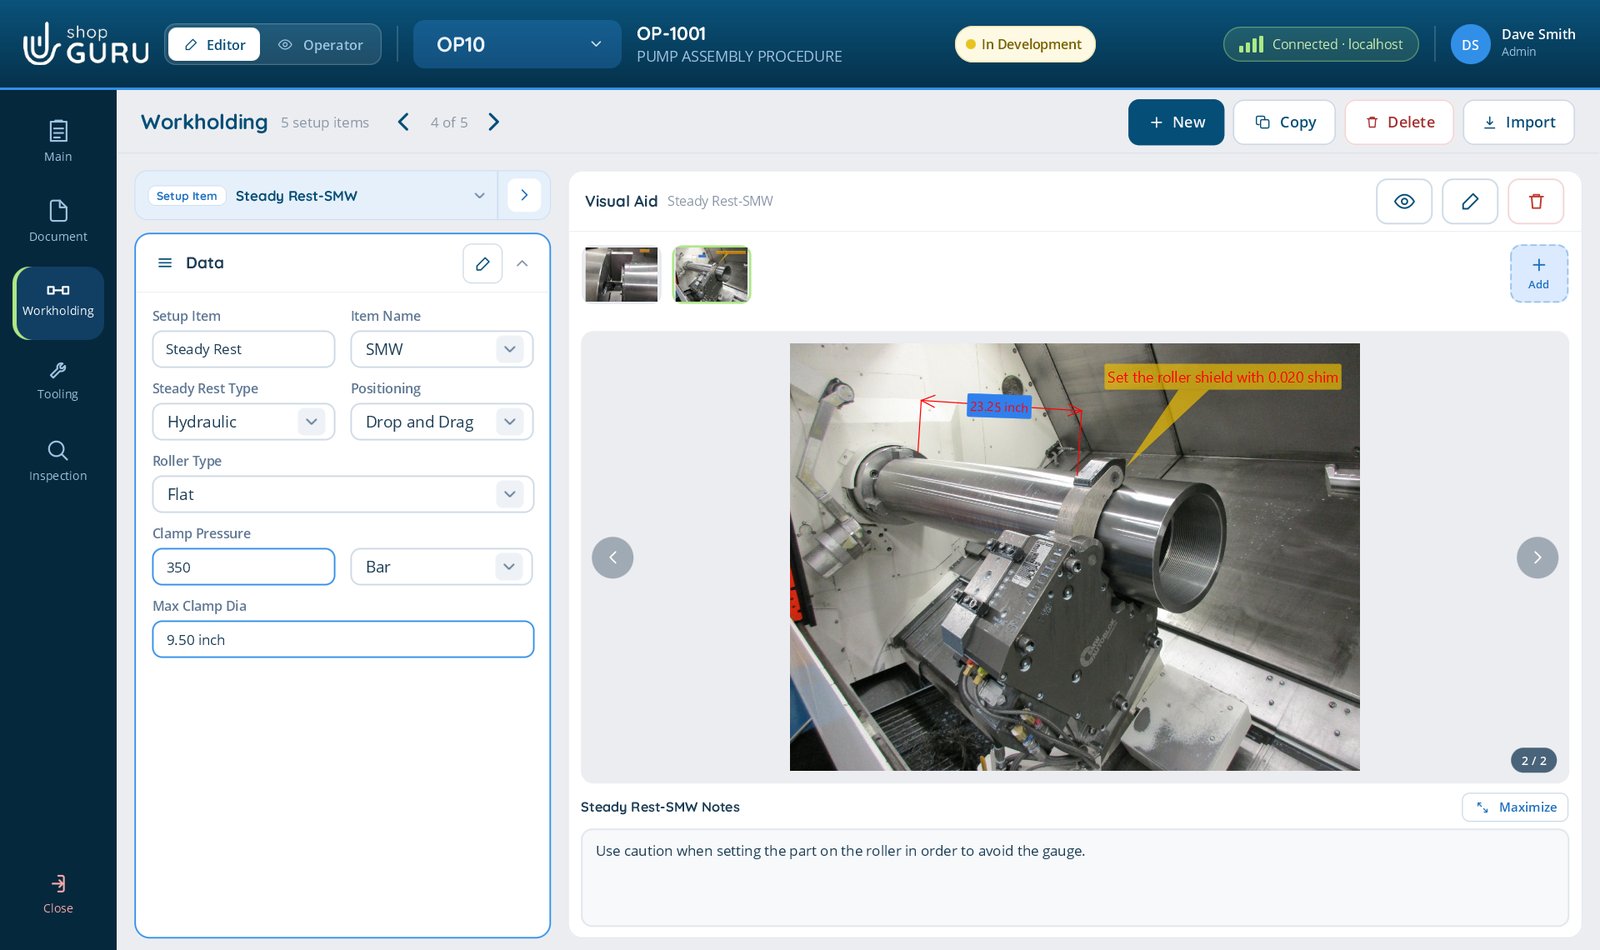Screen dimensions: 1600x950
Task: Open the Tooling sidebar section
Action: (58, 380)
